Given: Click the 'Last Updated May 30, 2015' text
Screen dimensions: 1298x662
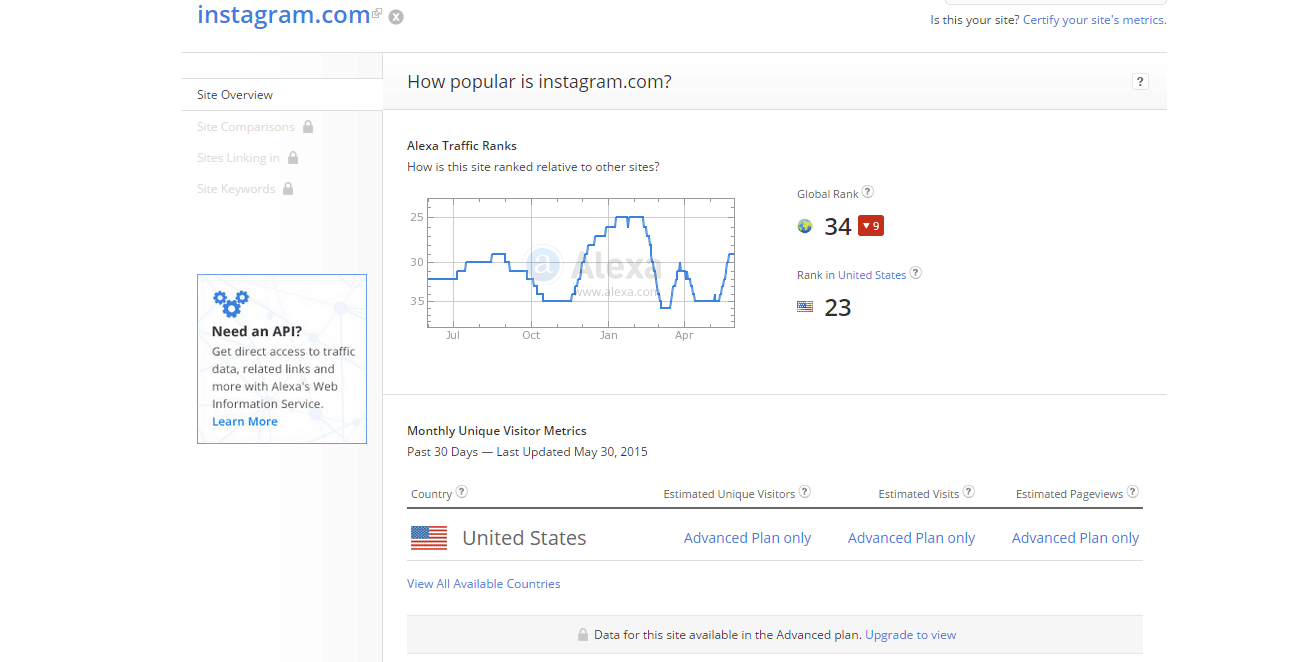Looking at the screenshot, I should click(x=572, y=452).
